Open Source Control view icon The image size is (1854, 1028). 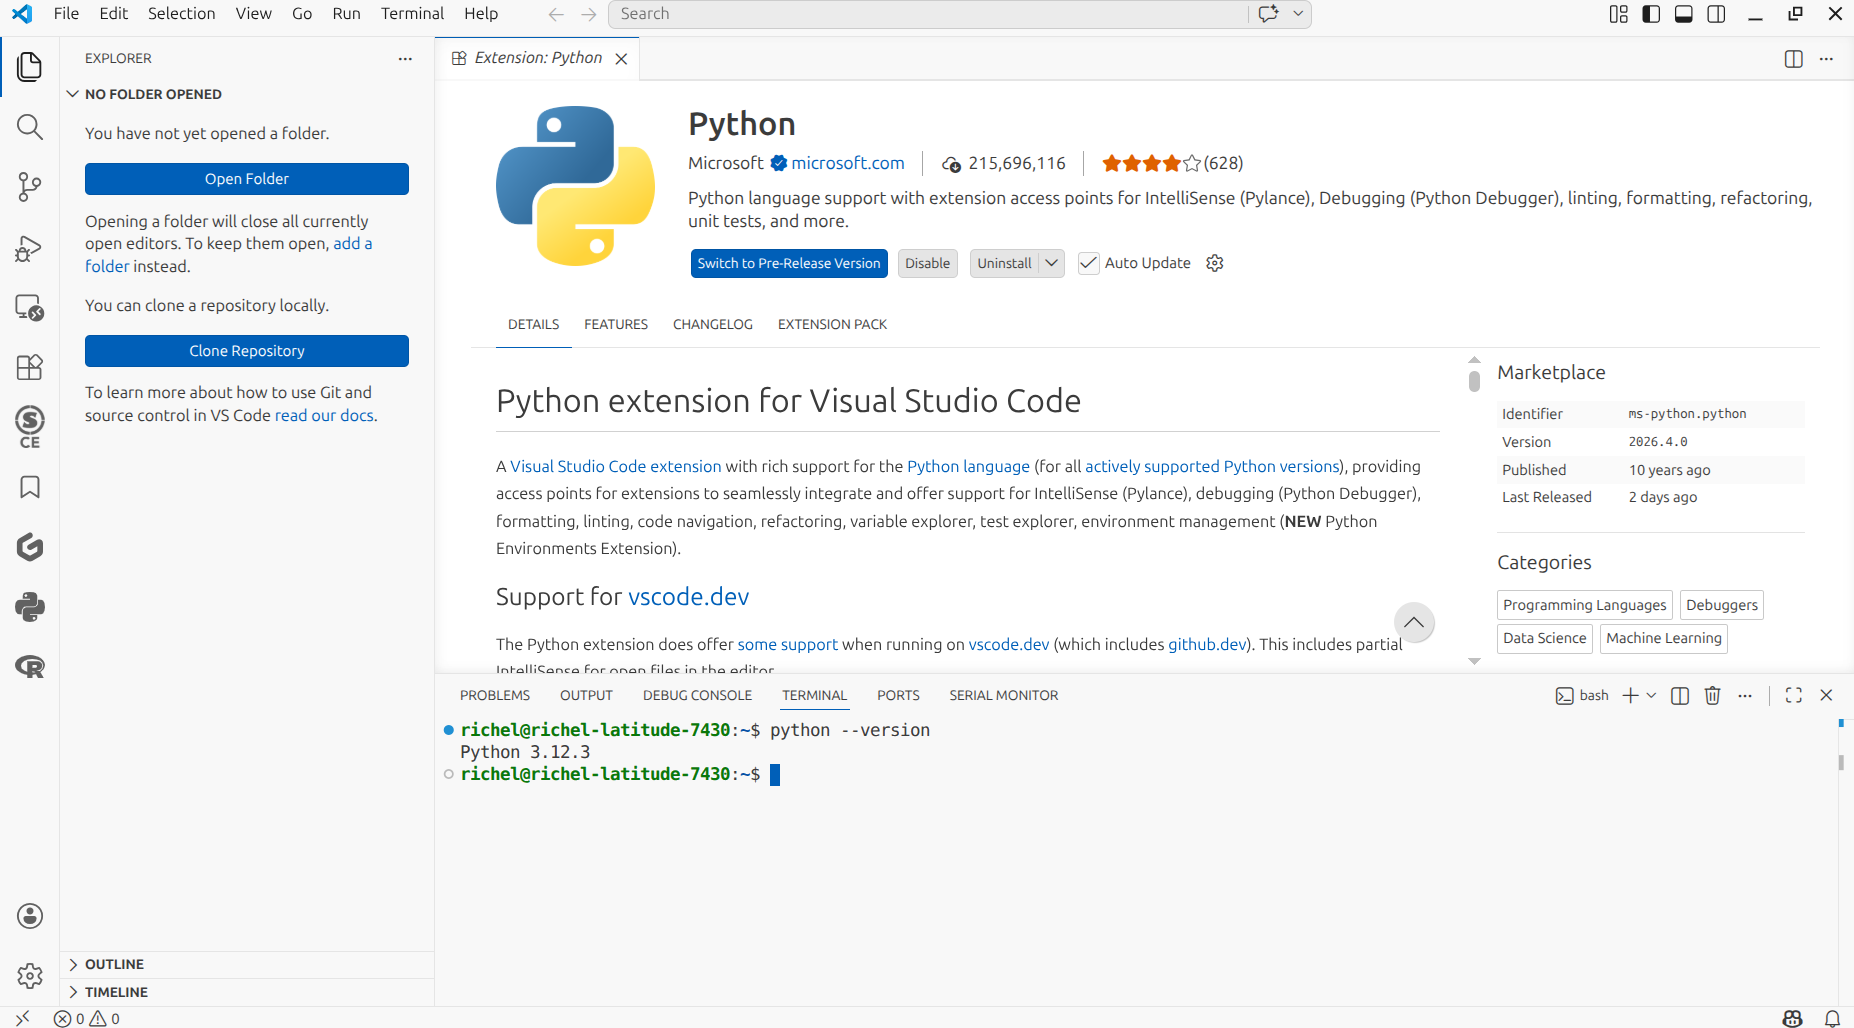30,187
